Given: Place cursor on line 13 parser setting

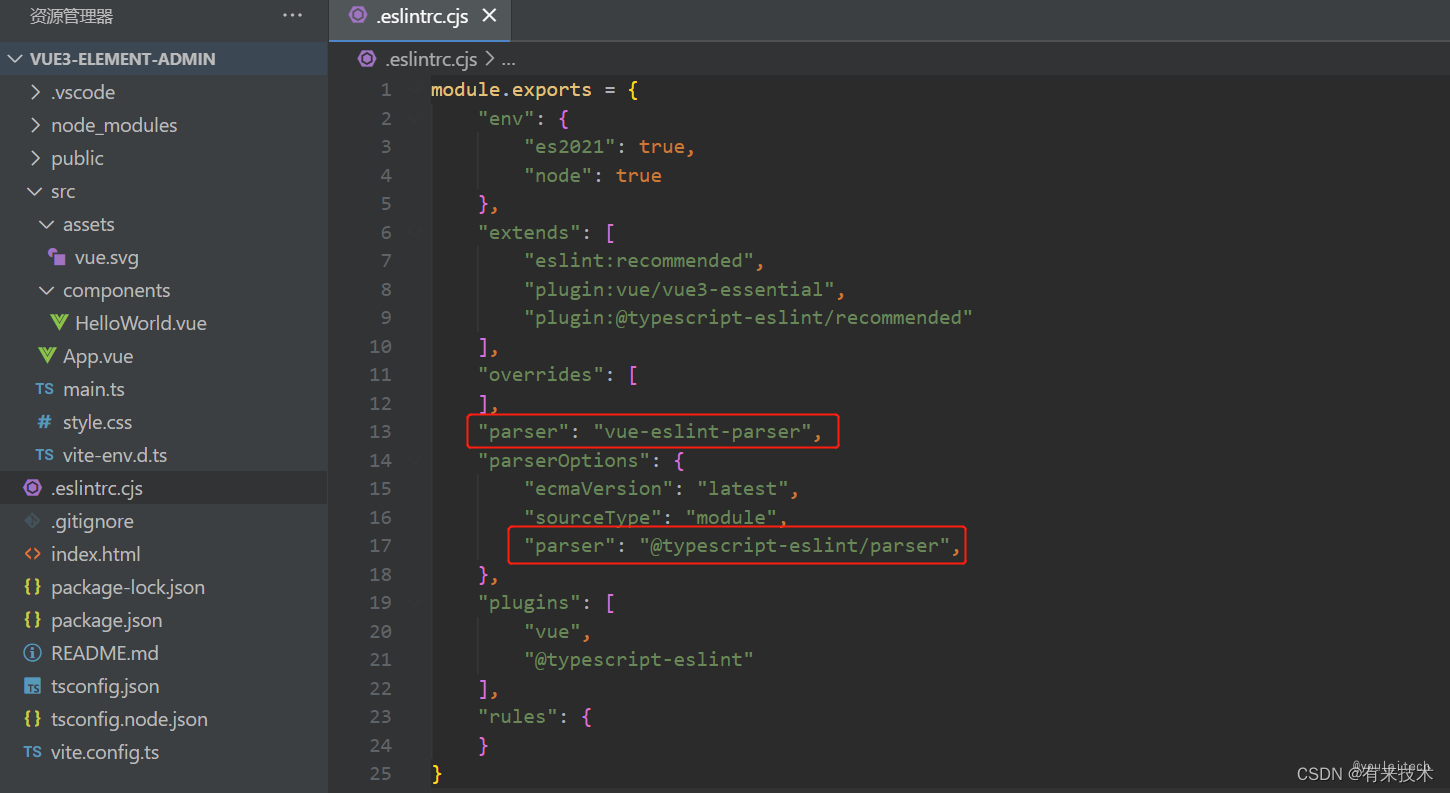Looking at the screenshot, I should click(650, 432).
